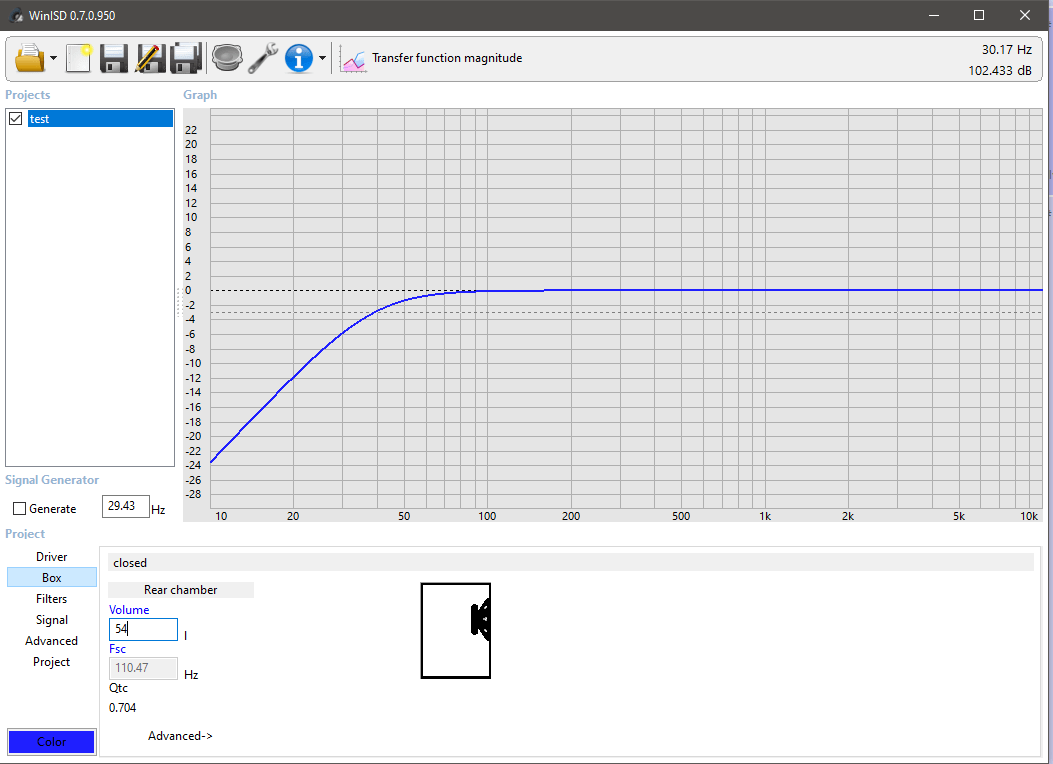Open the driver database speaker icon
This screenshot has width=1053, height=764.
click(227, 58)
